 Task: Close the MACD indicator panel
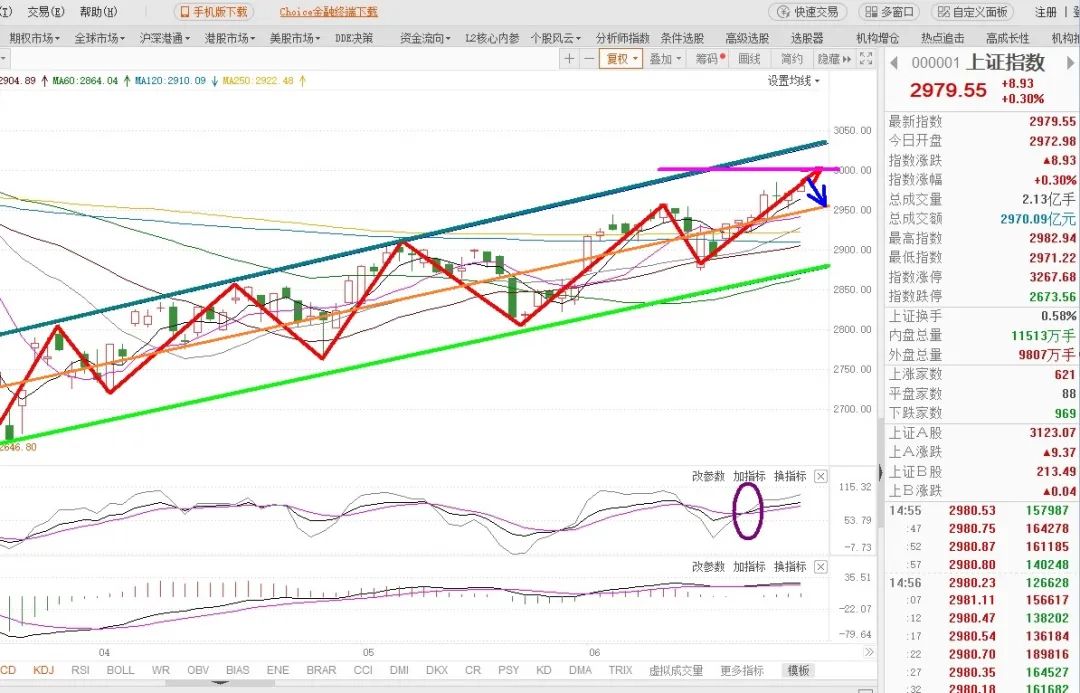[x=820, y=566]
